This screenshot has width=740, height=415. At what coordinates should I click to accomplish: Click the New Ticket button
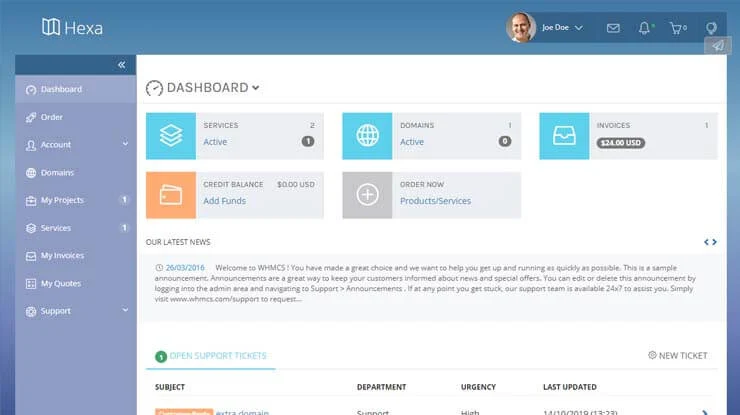coord(678,356)
